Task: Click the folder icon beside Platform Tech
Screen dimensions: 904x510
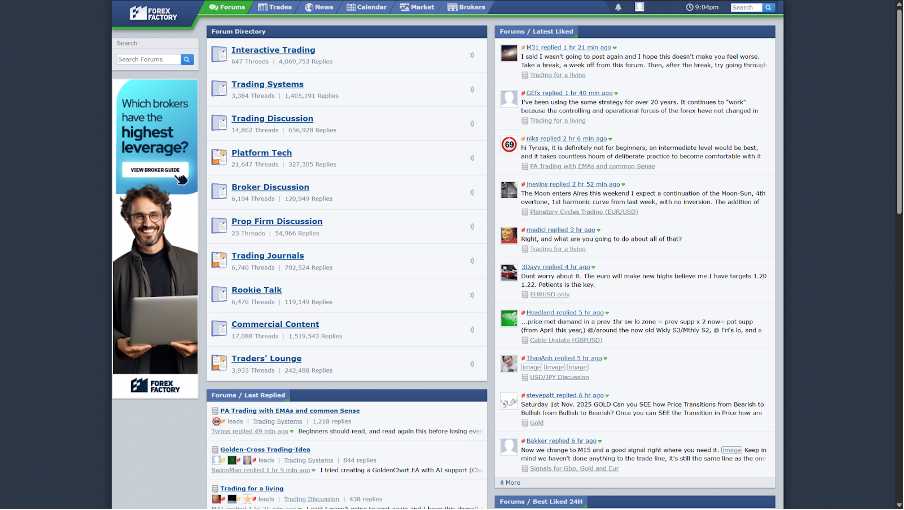Action: pos(219,157)
